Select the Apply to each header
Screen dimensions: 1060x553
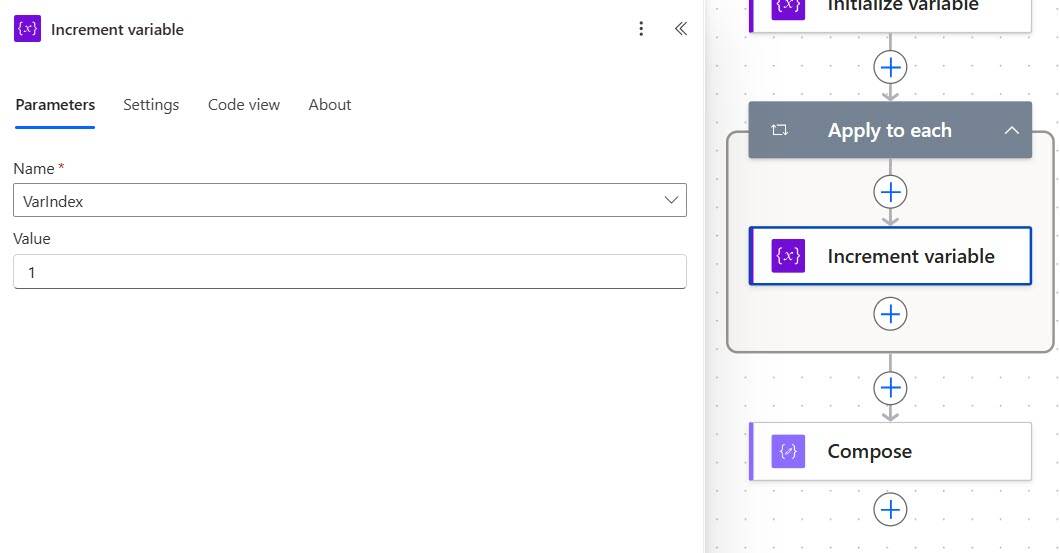coord(890,130)
